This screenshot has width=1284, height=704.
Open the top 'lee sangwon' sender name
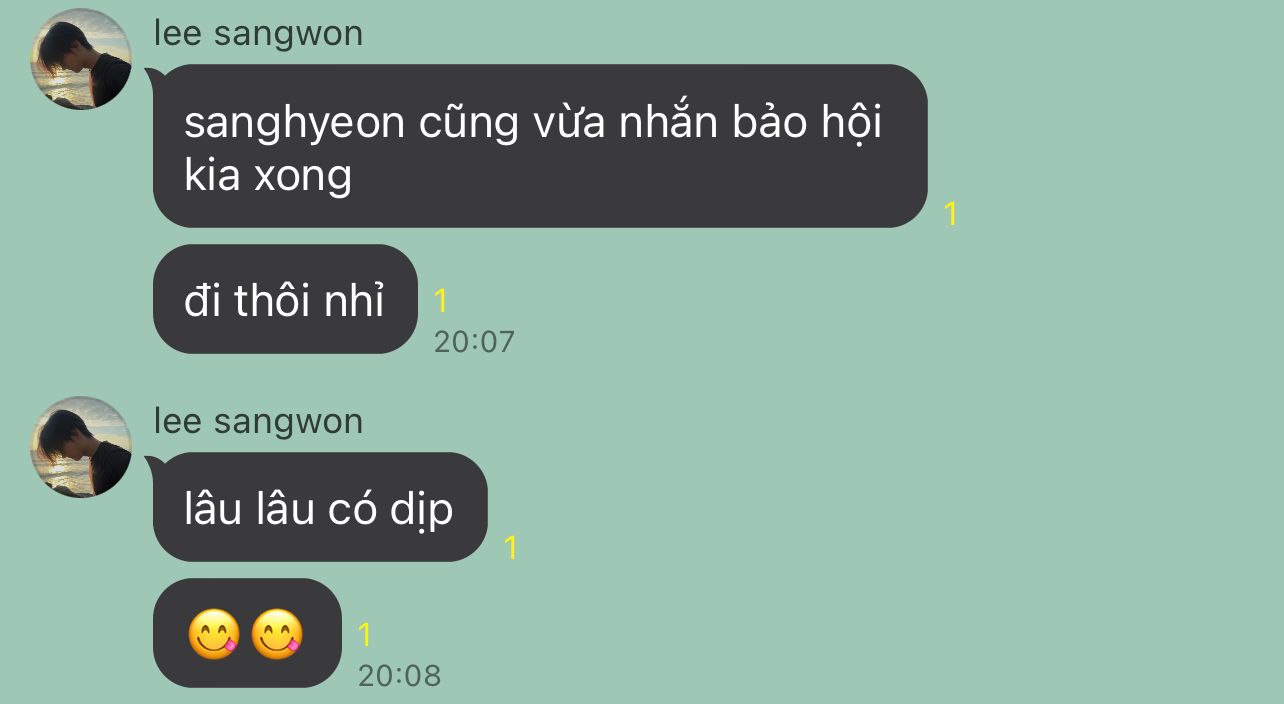click(x=258, y=33)
